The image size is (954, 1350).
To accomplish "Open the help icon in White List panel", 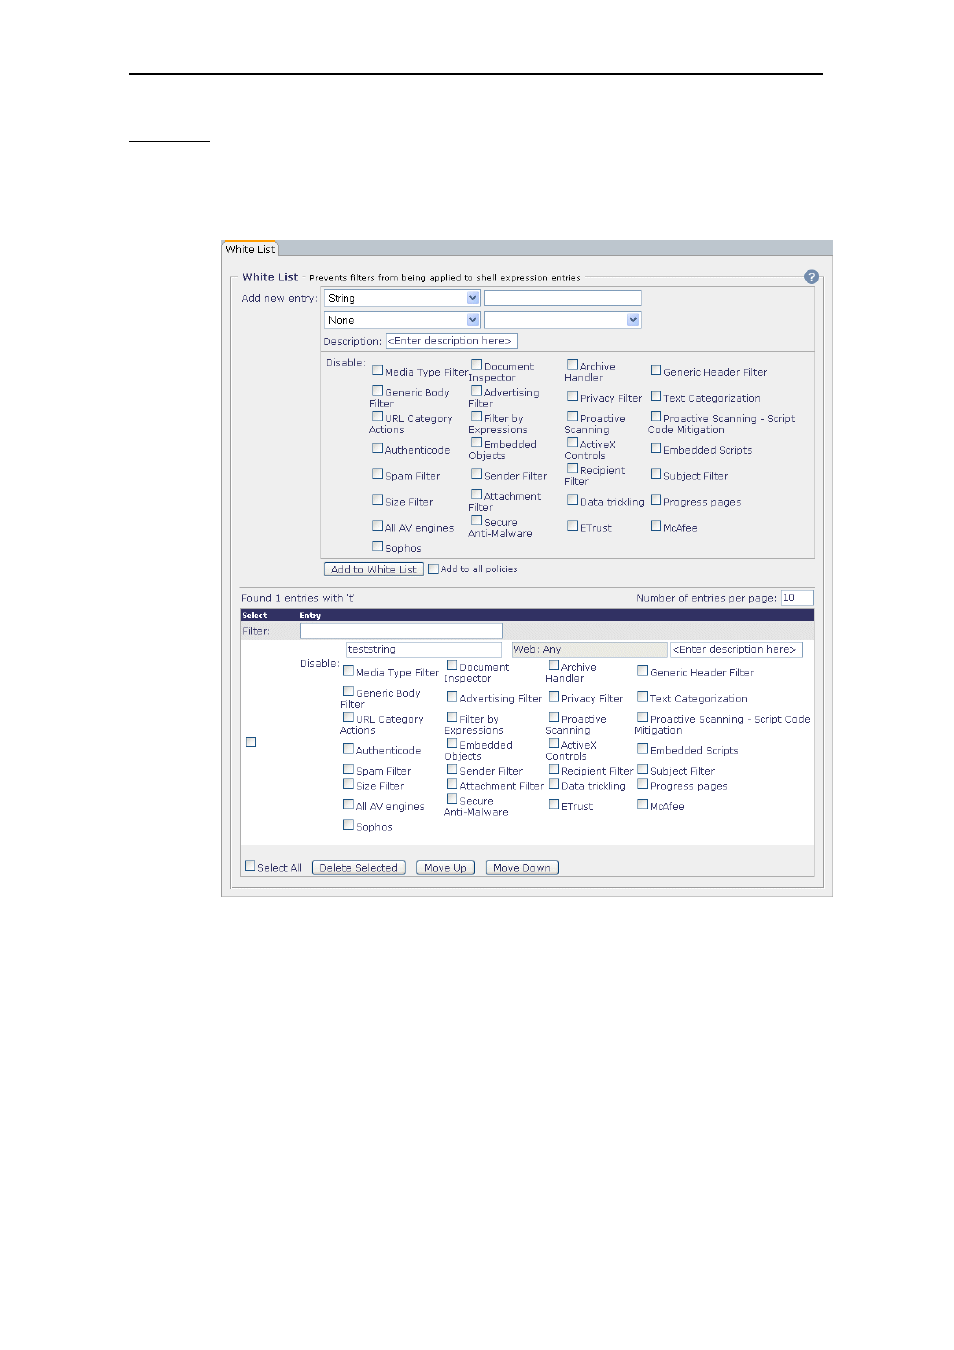I will pyautogui.click(x=811, y=277).
